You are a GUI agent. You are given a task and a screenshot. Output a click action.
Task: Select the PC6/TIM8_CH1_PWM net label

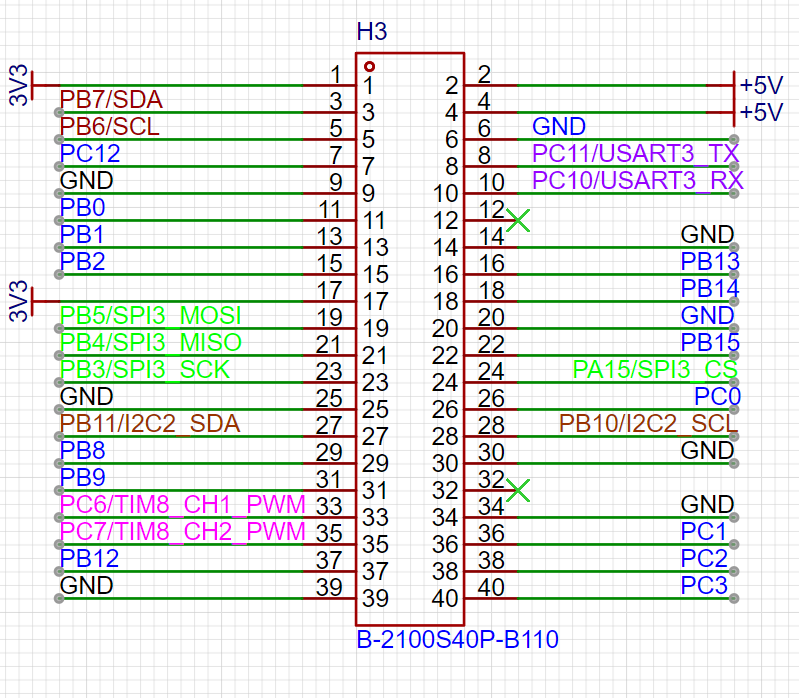pyautogui.click(x=183, y=504)
